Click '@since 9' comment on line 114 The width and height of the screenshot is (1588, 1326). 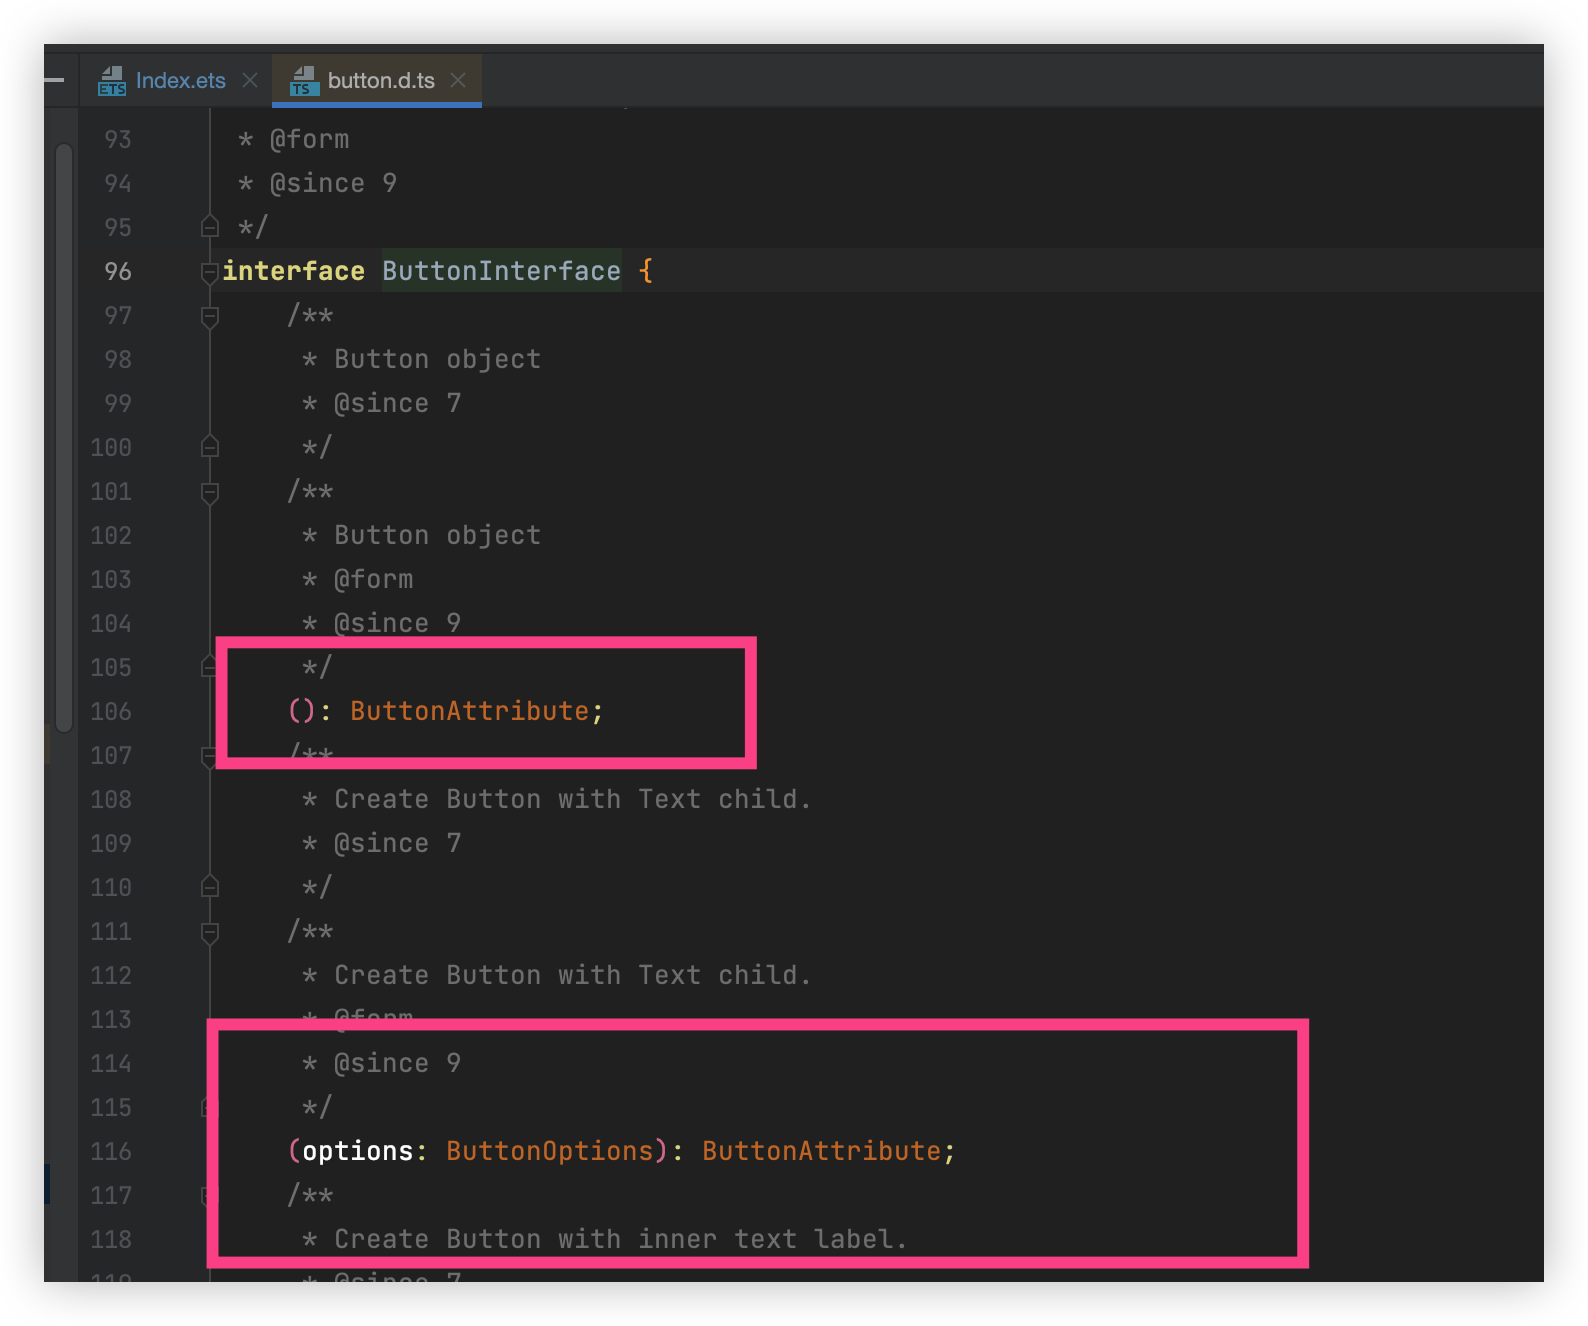click(397, 1063)
